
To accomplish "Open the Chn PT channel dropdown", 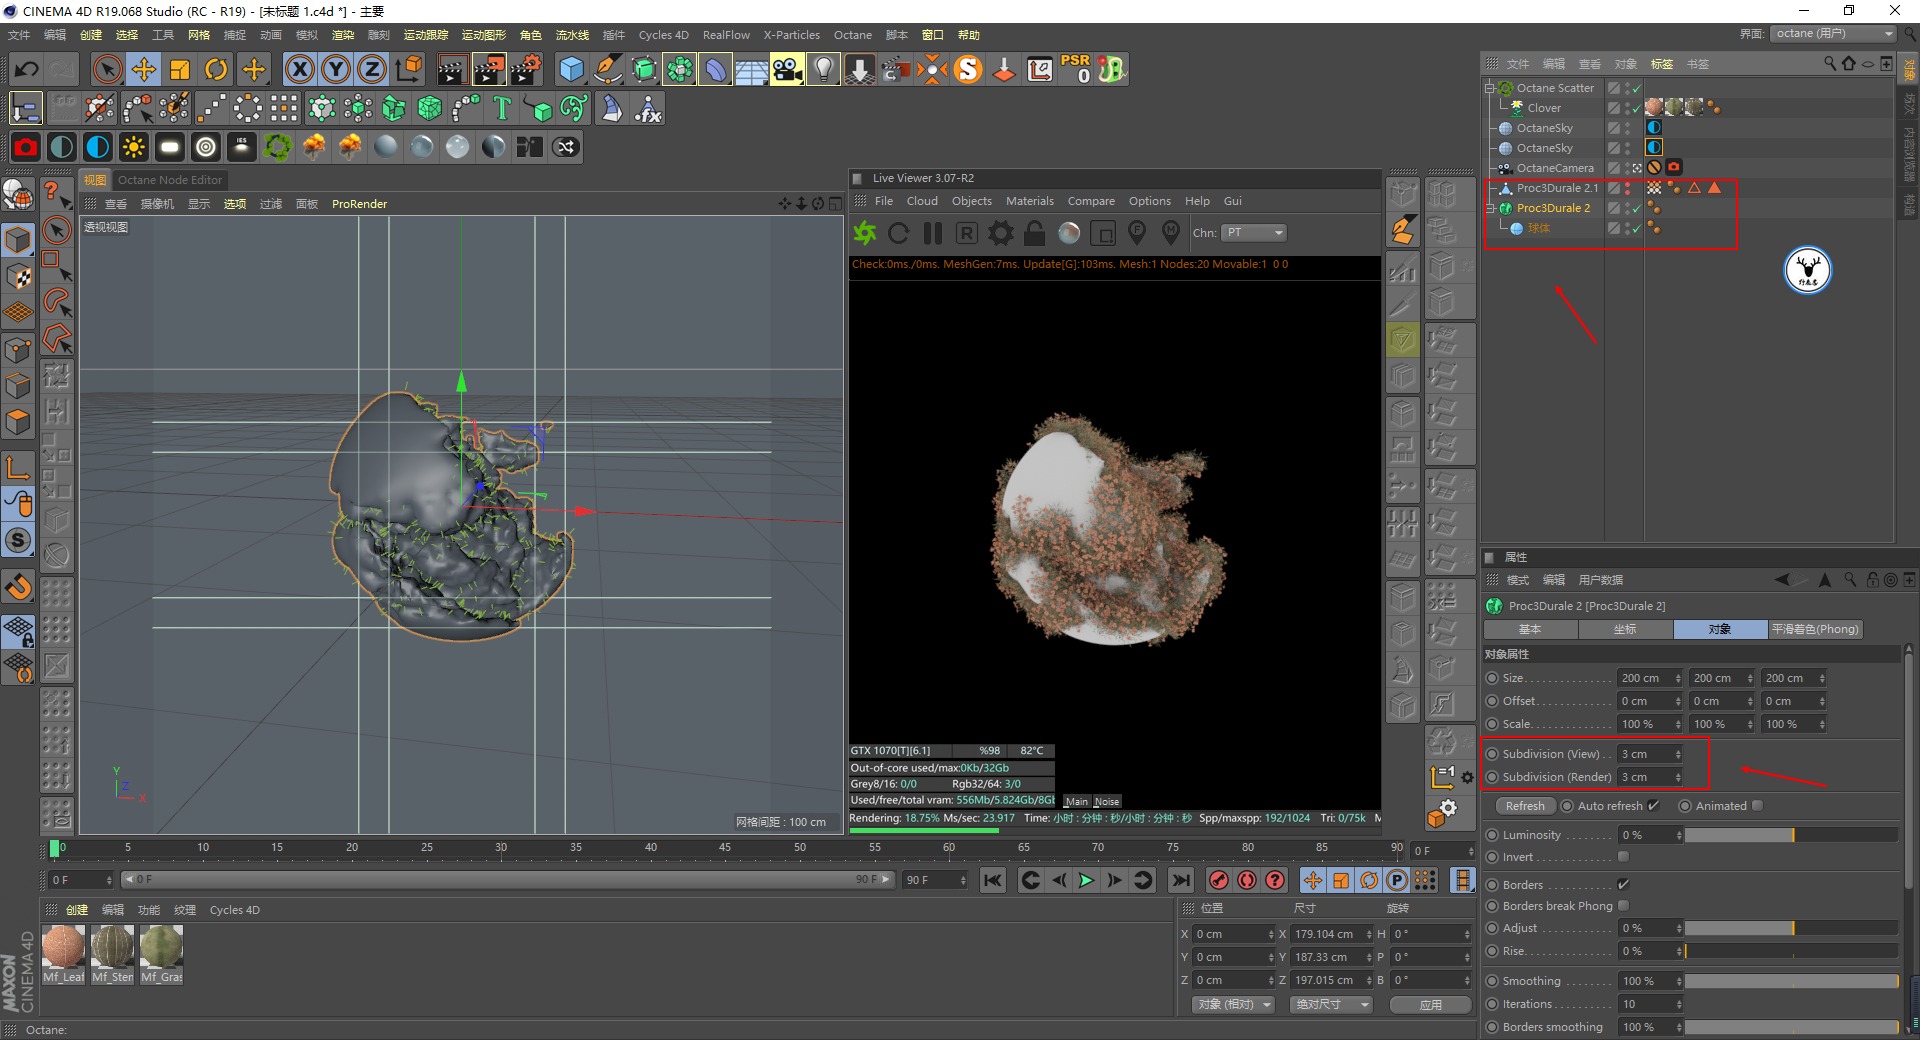I will (1254, 233).
